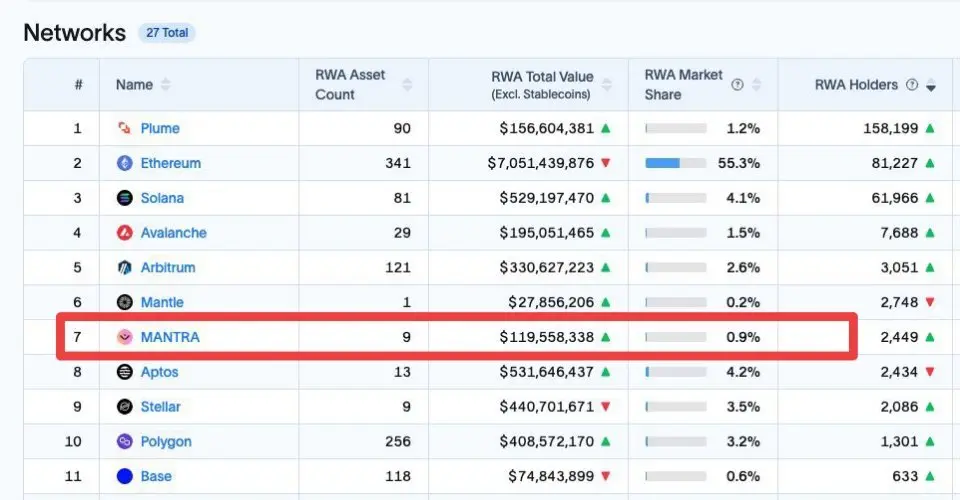960x500 pixels.
Task: Click the Solana logo icon
Action: 124,198
